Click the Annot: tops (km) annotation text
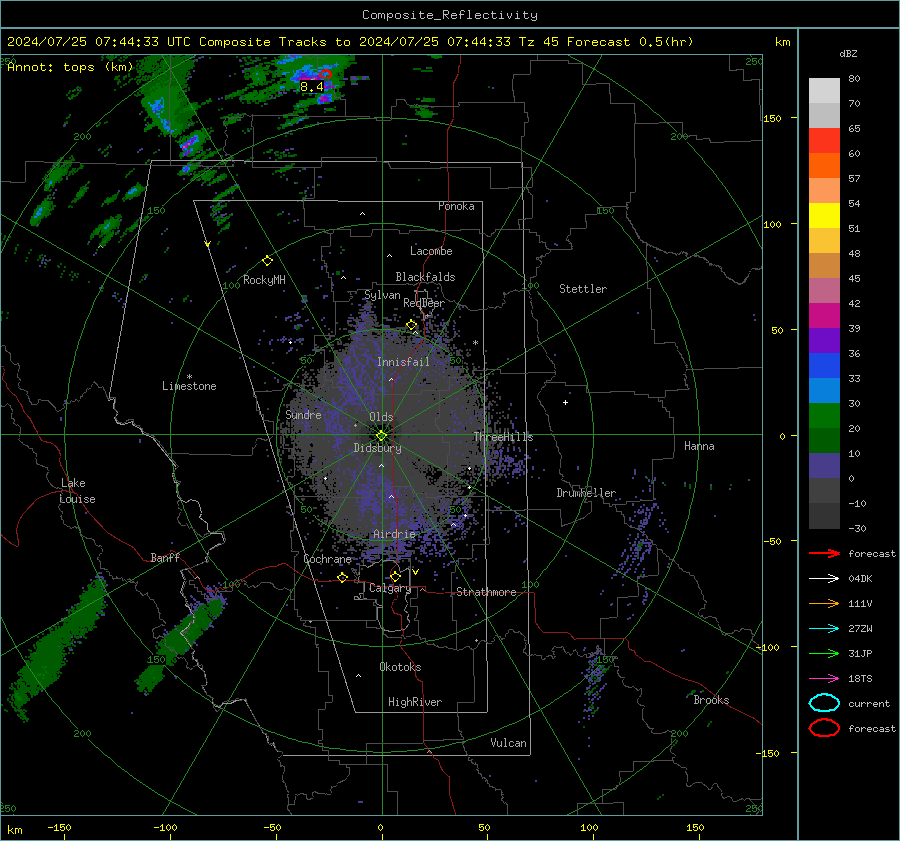The height and width of the screenshot is (841, 900). tap(70, 67)
